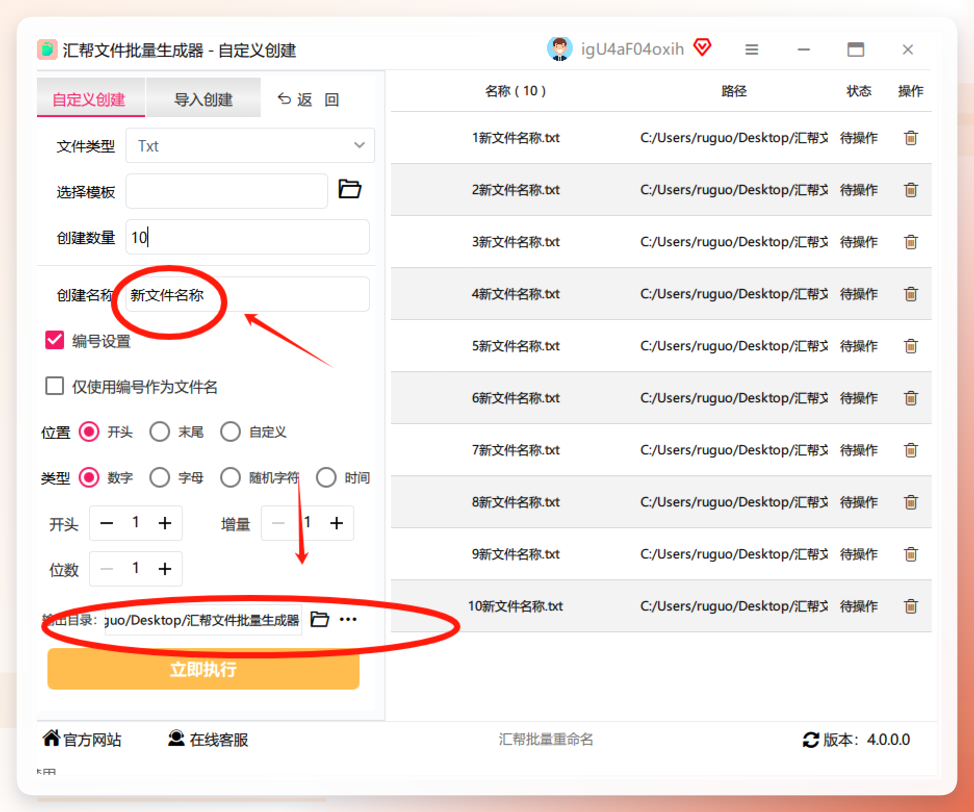Increase the 位数 digit count
This screenshot has width=974, height=812.
[165, 568]
